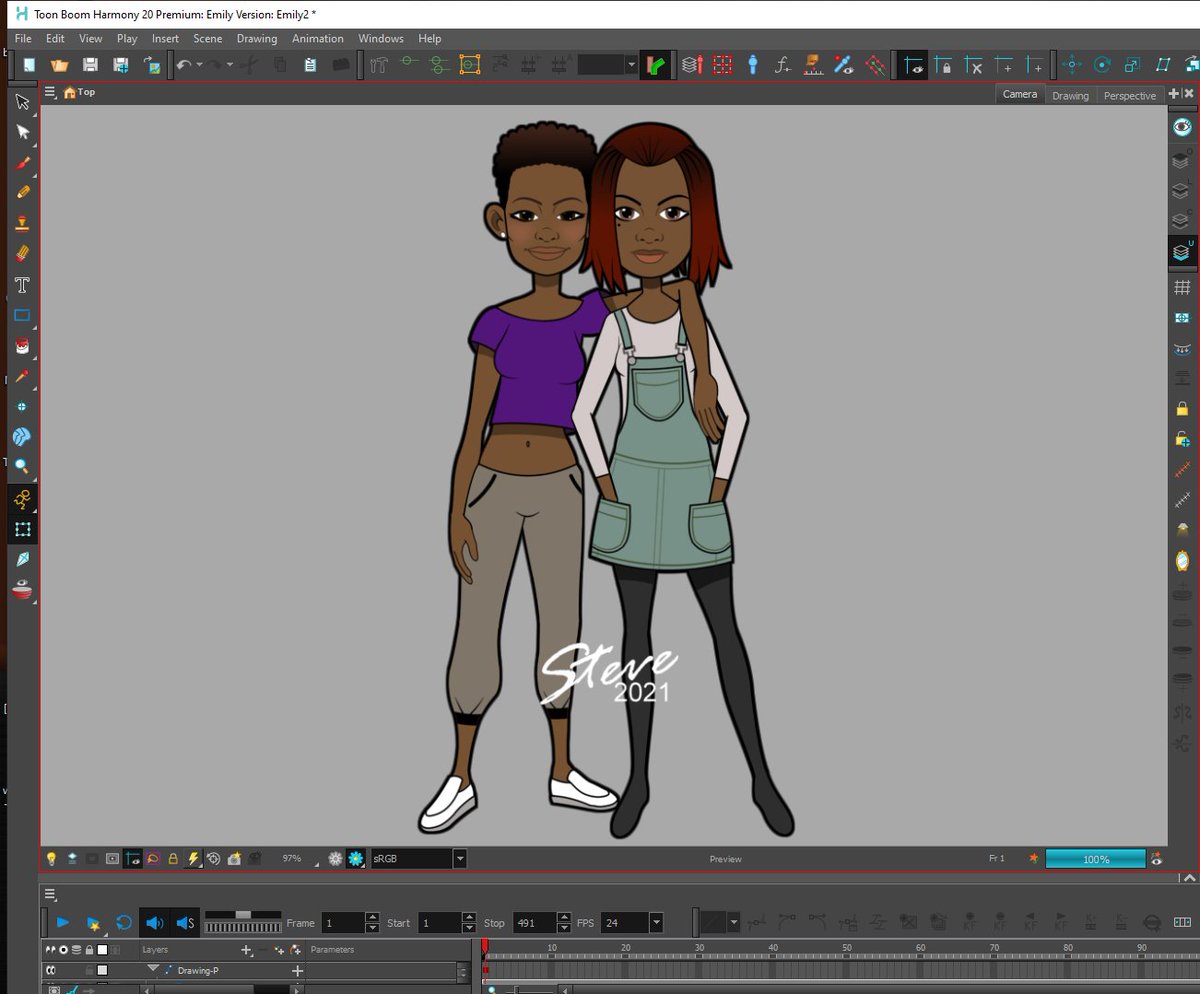Click the cyan 100% zoom indicator bar

[1095, 858]
